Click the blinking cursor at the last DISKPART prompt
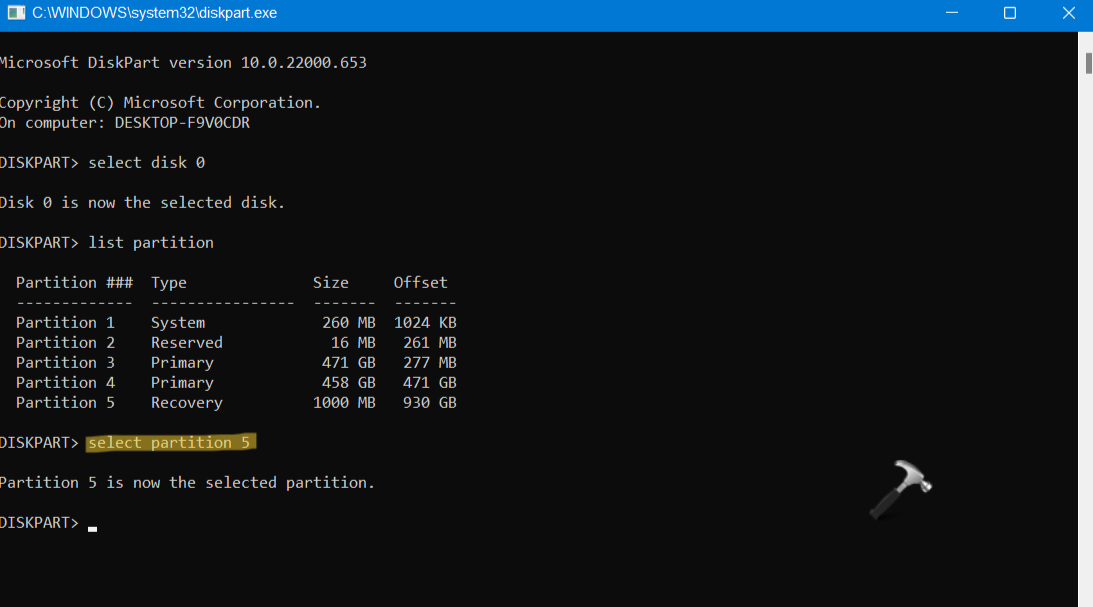This screenshot has width=1093, height=607. 92,526
